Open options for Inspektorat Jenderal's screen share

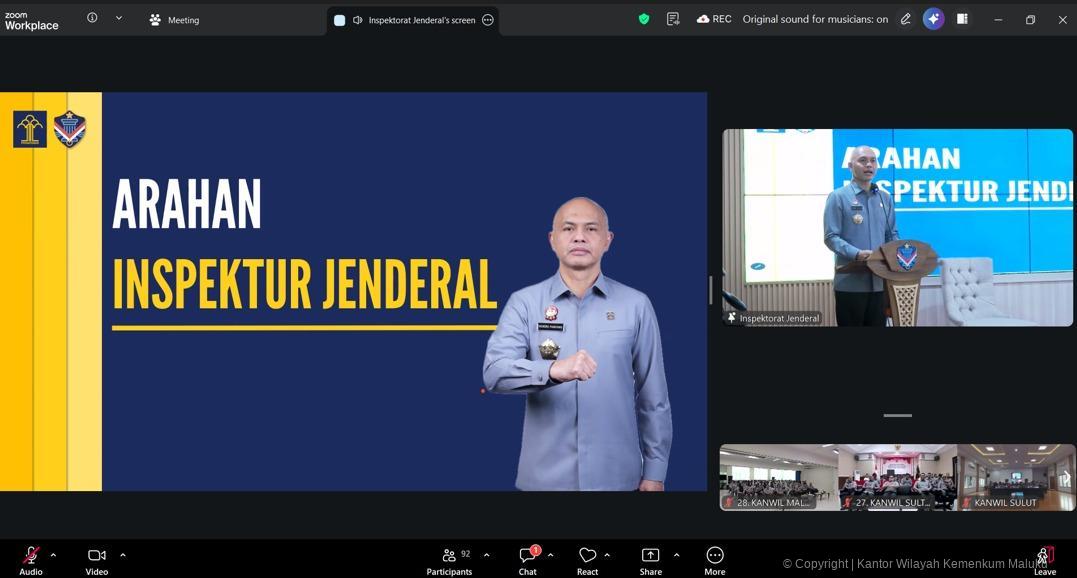[x=488, y=20]
